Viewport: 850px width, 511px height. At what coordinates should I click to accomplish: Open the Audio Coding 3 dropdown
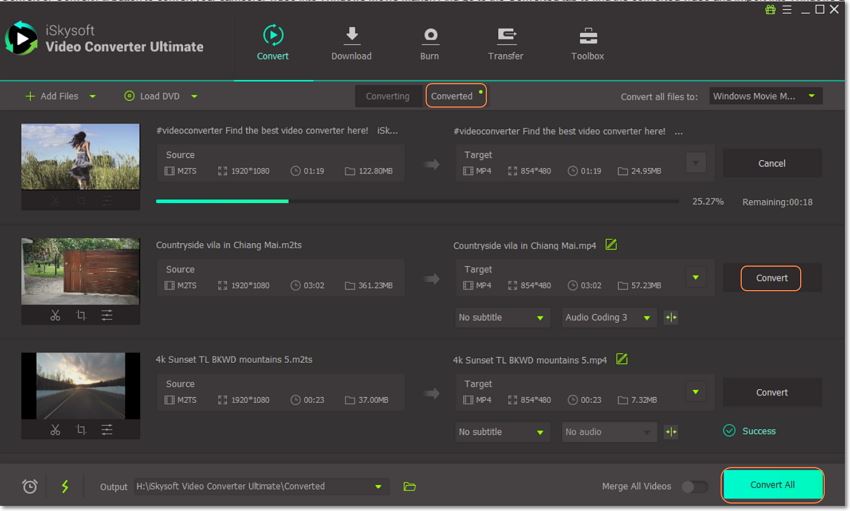pyautogui.click(x=608, y=317)
